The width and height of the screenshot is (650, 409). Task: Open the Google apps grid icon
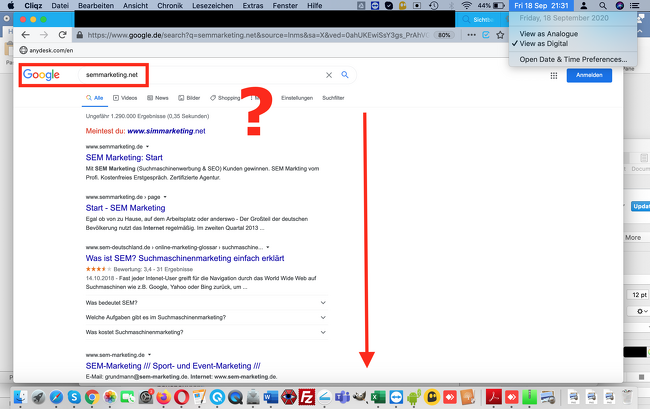coord(553,75)
